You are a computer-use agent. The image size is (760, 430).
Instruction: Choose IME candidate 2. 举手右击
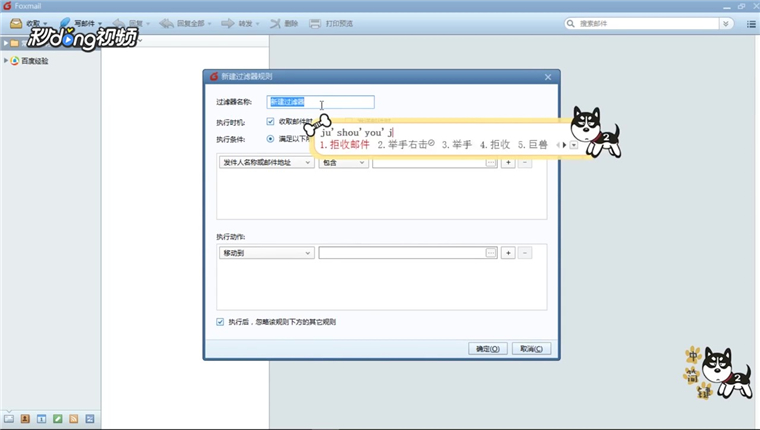pyautogui.click(x=406, y=144)
